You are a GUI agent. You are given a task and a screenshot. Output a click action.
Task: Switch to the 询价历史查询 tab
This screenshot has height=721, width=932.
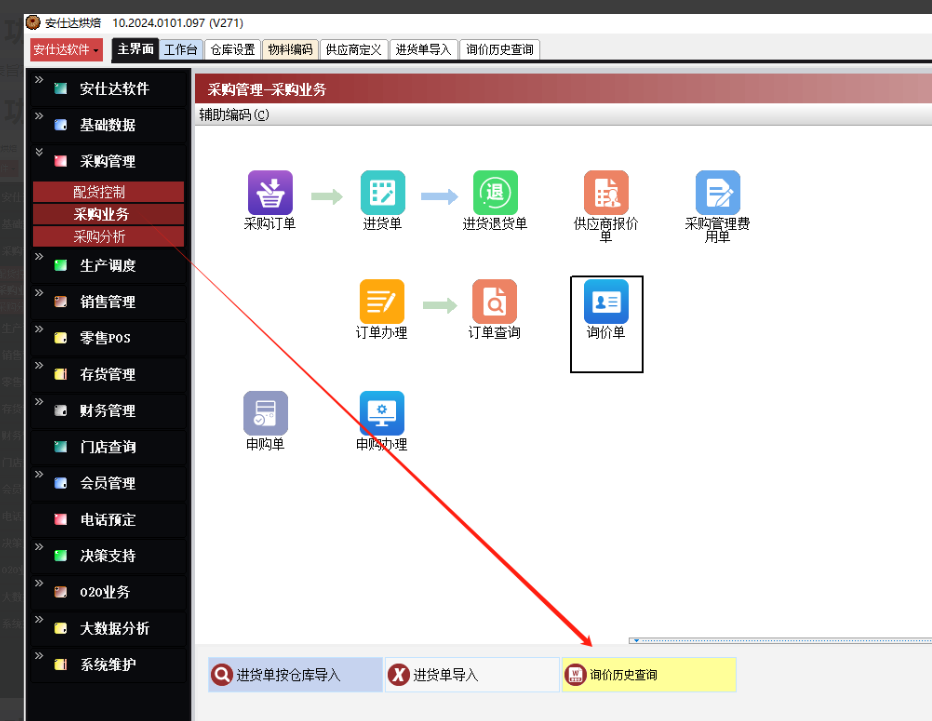[x=499, y=49]
